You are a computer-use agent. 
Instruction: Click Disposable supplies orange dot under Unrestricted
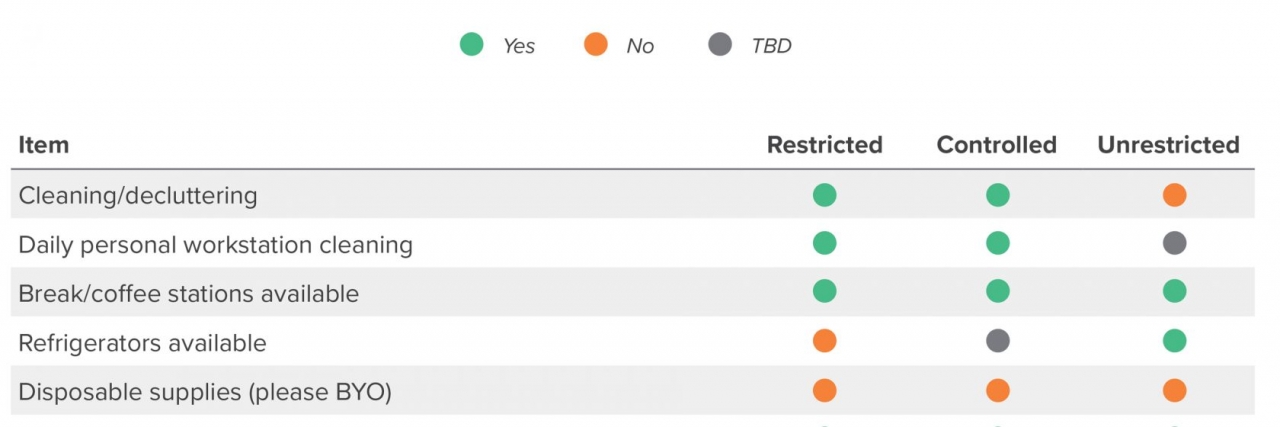(x=1175, y=390)
